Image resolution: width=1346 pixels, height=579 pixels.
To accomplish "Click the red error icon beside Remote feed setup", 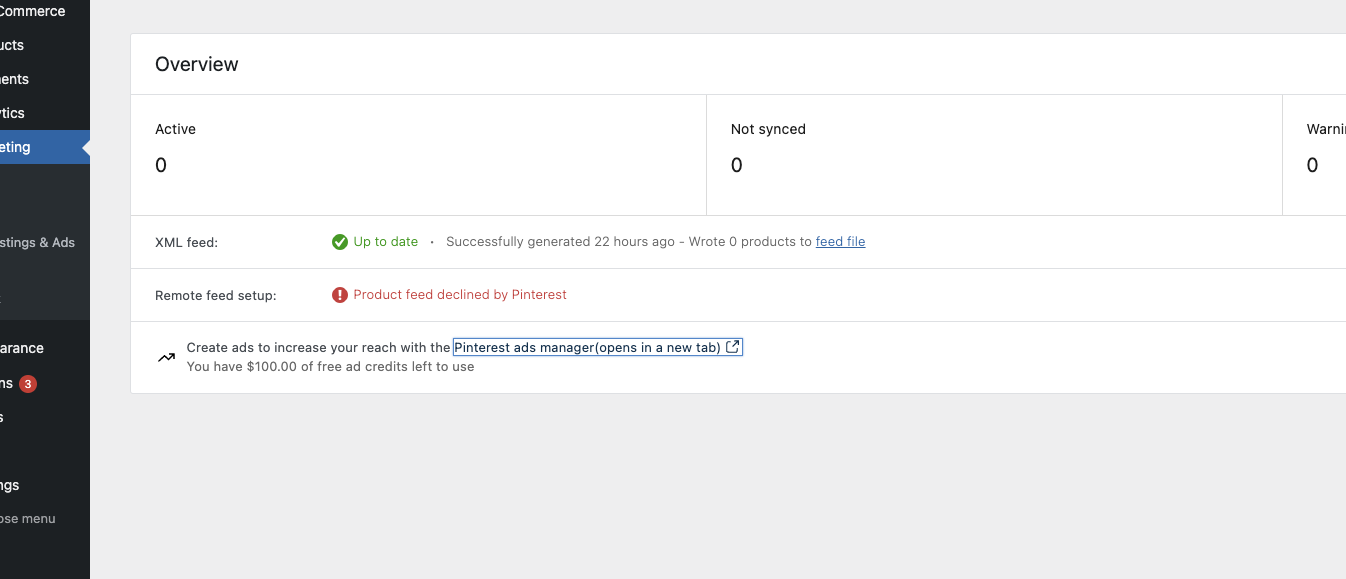I will coord(339,294).
